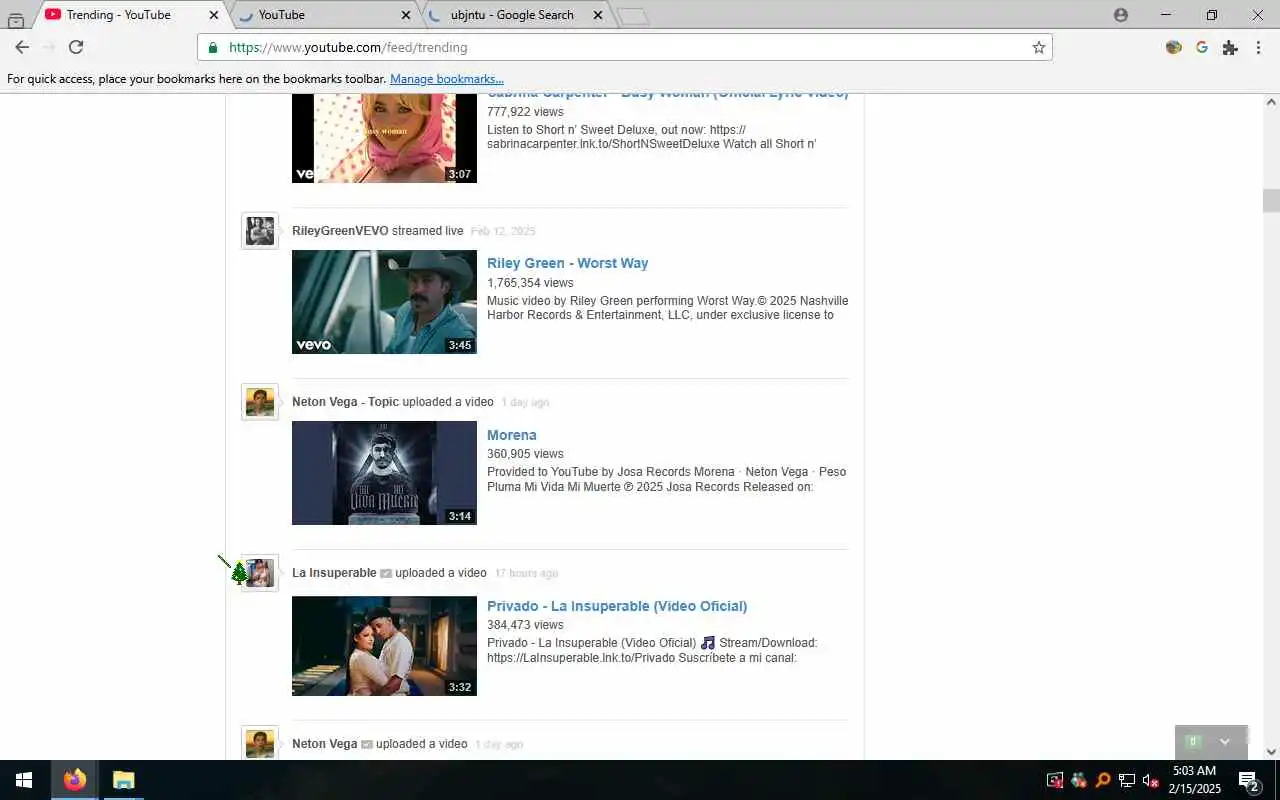Image resolution: width=1280 pixels, height=800 pixels.
Task: Click the Feb 12, 2025 timestamp
Action: coord(503,231)
